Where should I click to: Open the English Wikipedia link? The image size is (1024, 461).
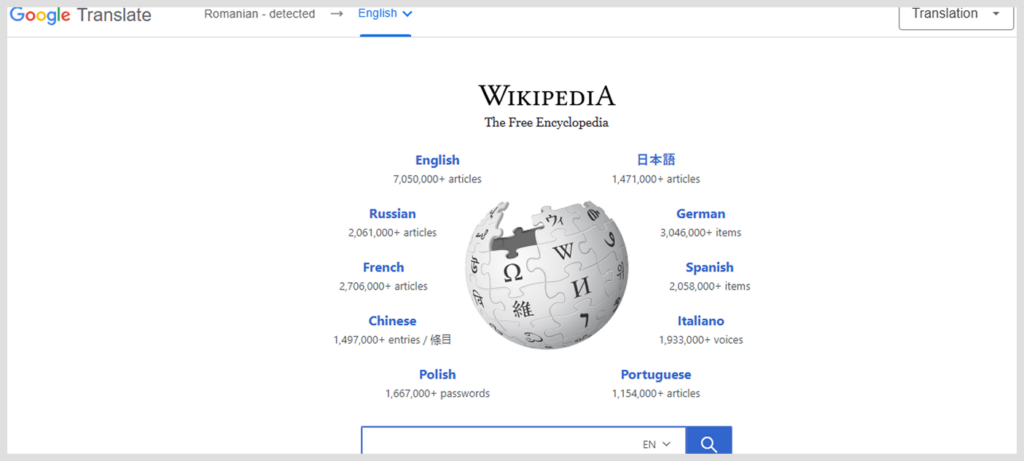click(x=437, y=160)
